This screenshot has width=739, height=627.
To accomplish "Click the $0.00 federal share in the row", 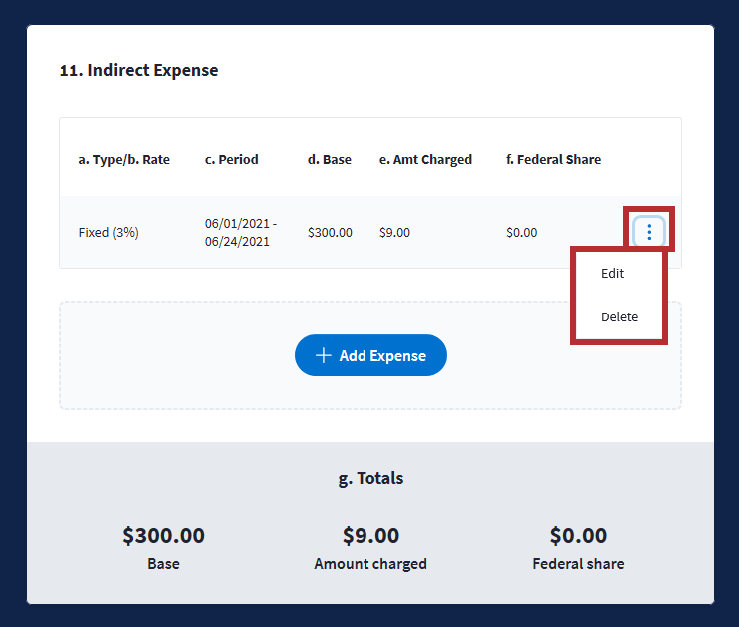I will pos(521,232).
